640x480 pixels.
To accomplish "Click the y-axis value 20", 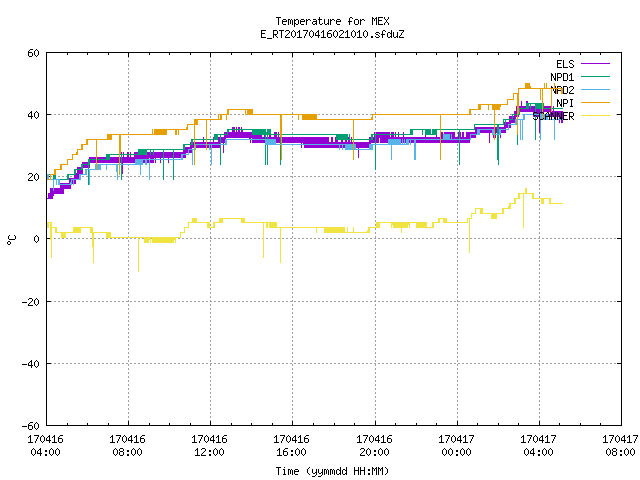I will 33,177.
